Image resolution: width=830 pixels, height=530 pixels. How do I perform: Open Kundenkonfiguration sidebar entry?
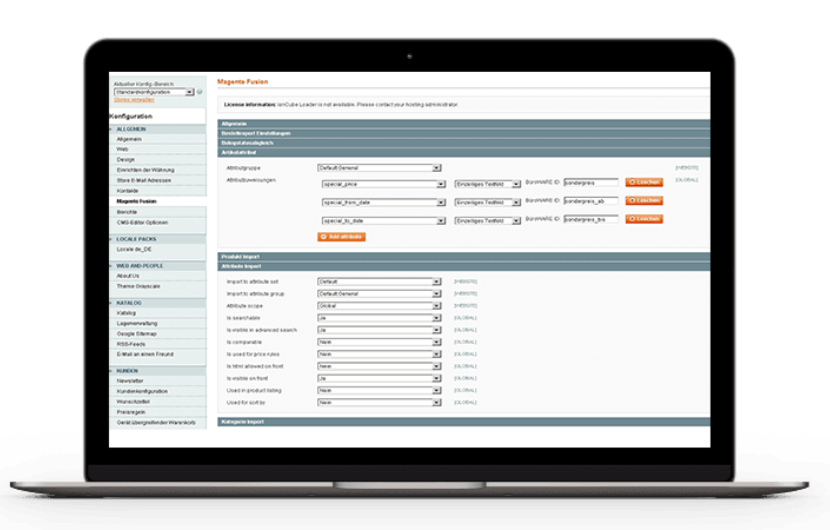click(x=142, y=391)
